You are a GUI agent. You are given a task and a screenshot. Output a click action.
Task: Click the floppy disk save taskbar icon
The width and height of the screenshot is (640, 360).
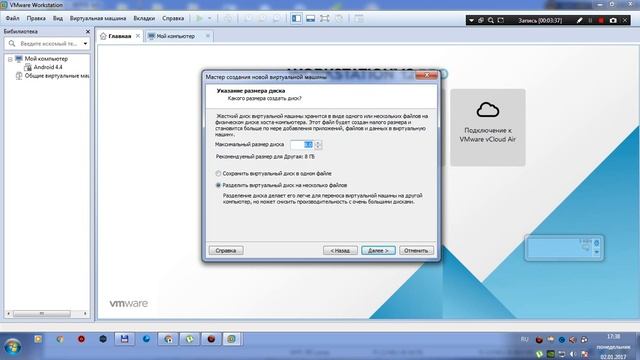124,339
